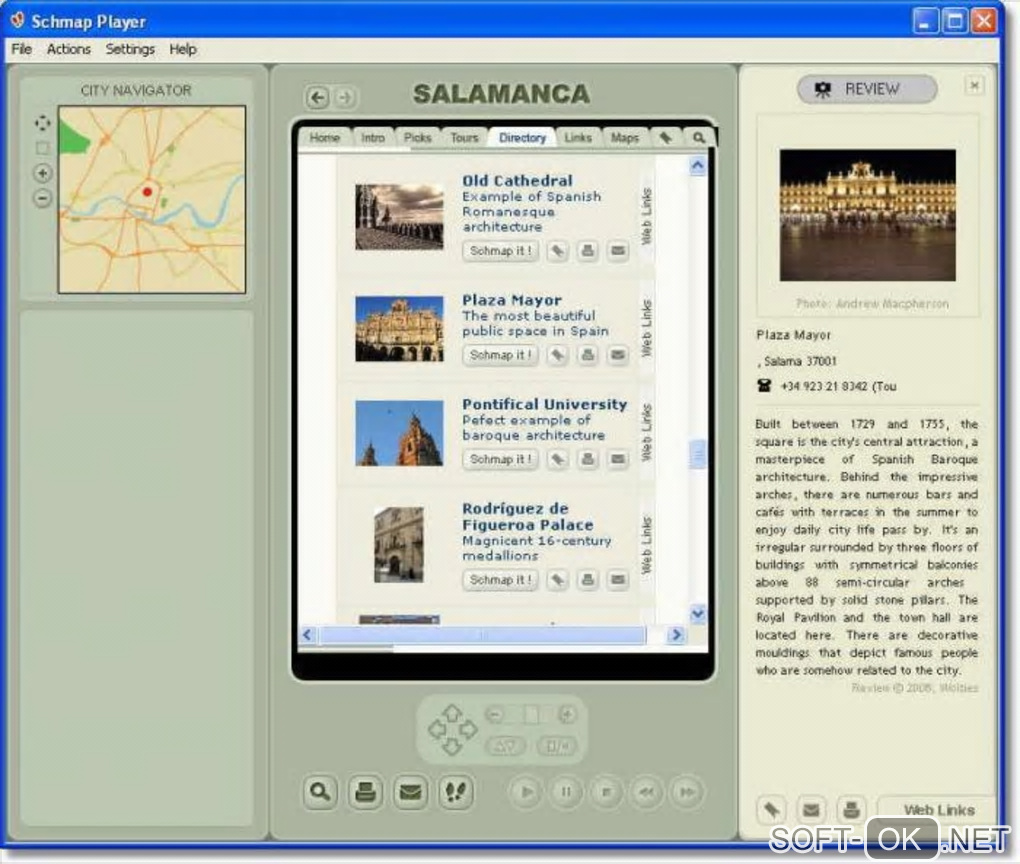Click the horizontal scrollbar right arrow
Image resolution: width=1020 pixels, height=864 pixels.
point(677,635)
